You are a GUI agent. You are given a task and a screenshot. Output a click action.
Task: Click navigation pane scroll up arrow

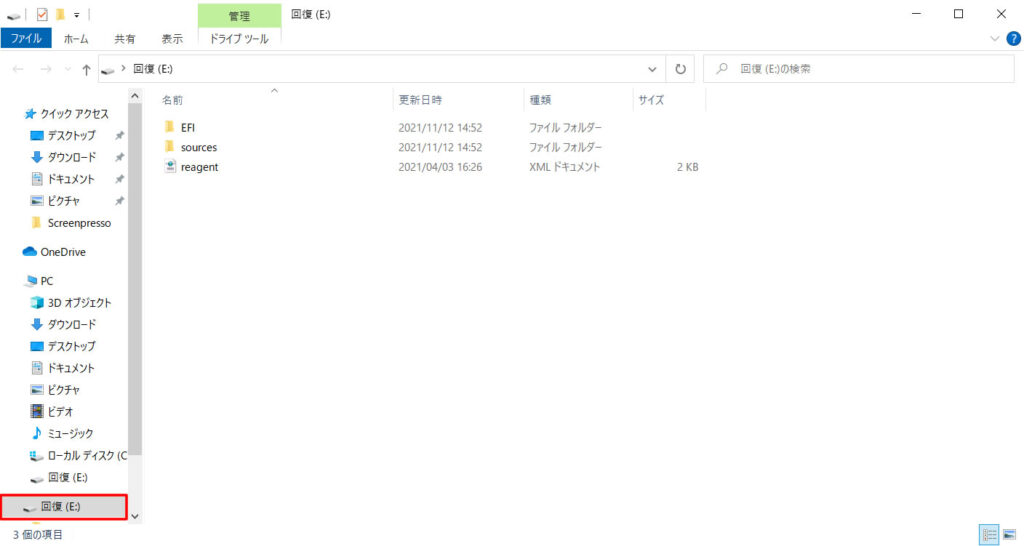[135, 97]
